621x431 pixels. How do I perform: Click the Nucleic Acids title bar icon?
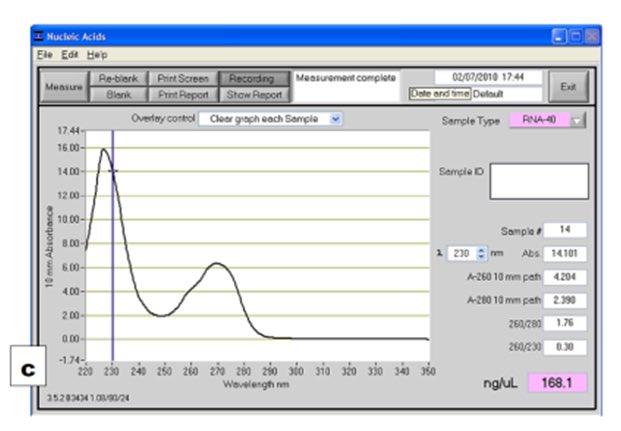coord(39,36)
